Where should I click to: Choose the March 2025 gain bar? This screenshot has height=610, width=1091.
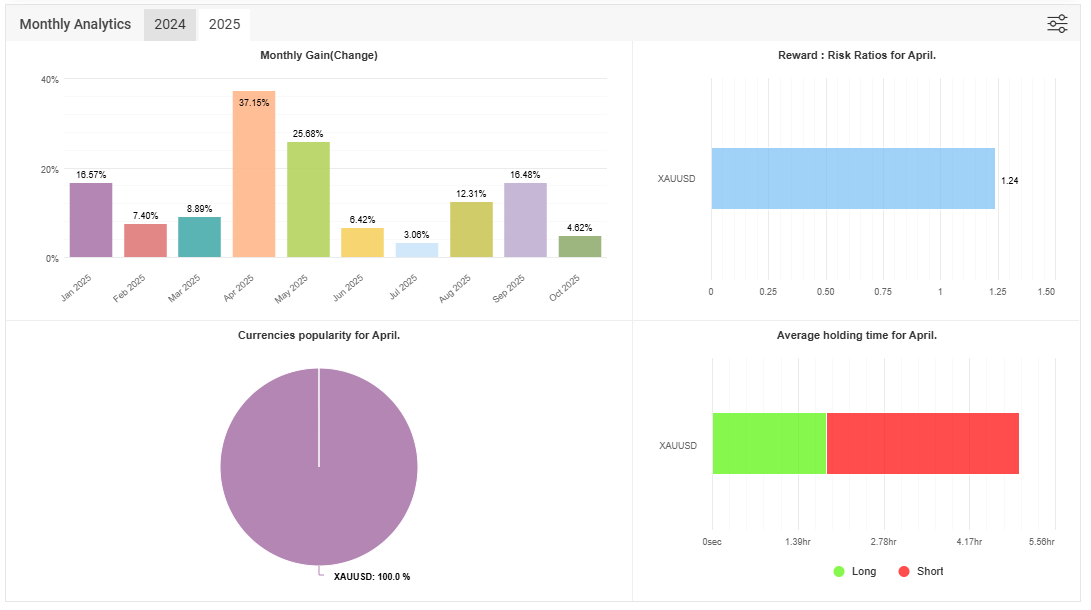click(199, 237)
